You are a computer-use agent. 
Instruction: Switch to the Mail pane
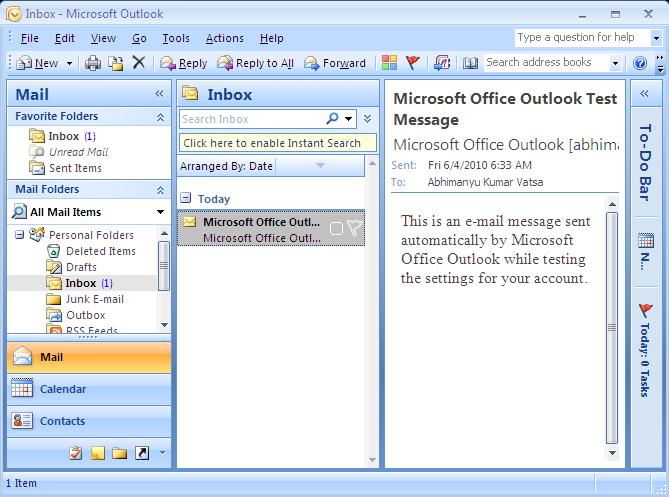coord(89,357)
